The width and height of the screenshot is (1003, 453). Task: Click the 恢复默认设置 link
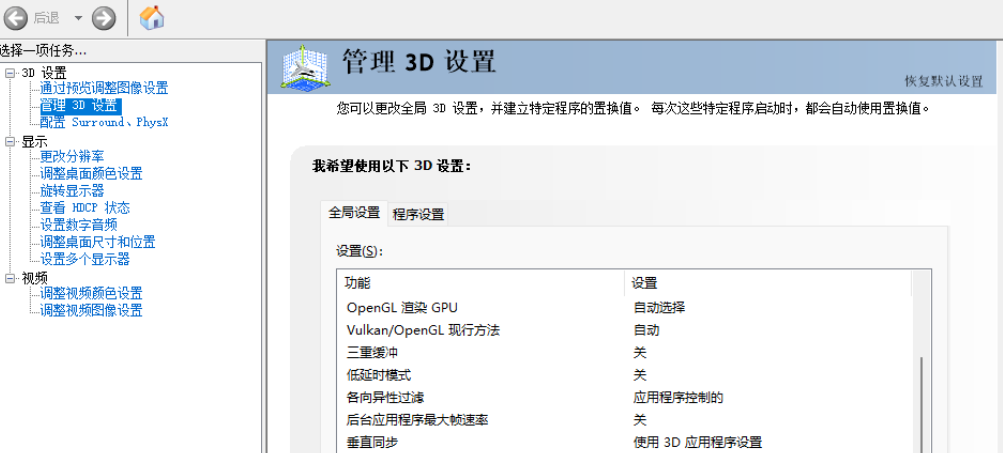click(x=943, y=81)
